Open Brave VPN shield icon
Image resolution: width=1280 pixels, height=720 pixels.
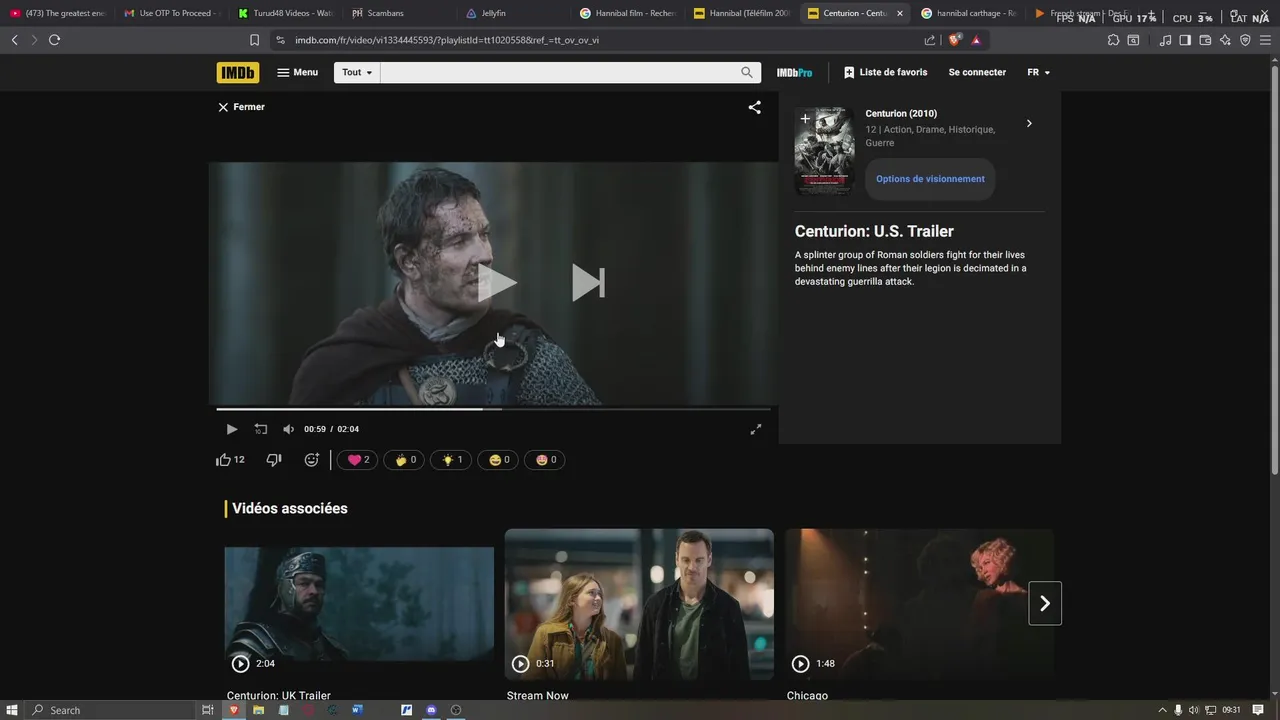1245,40
